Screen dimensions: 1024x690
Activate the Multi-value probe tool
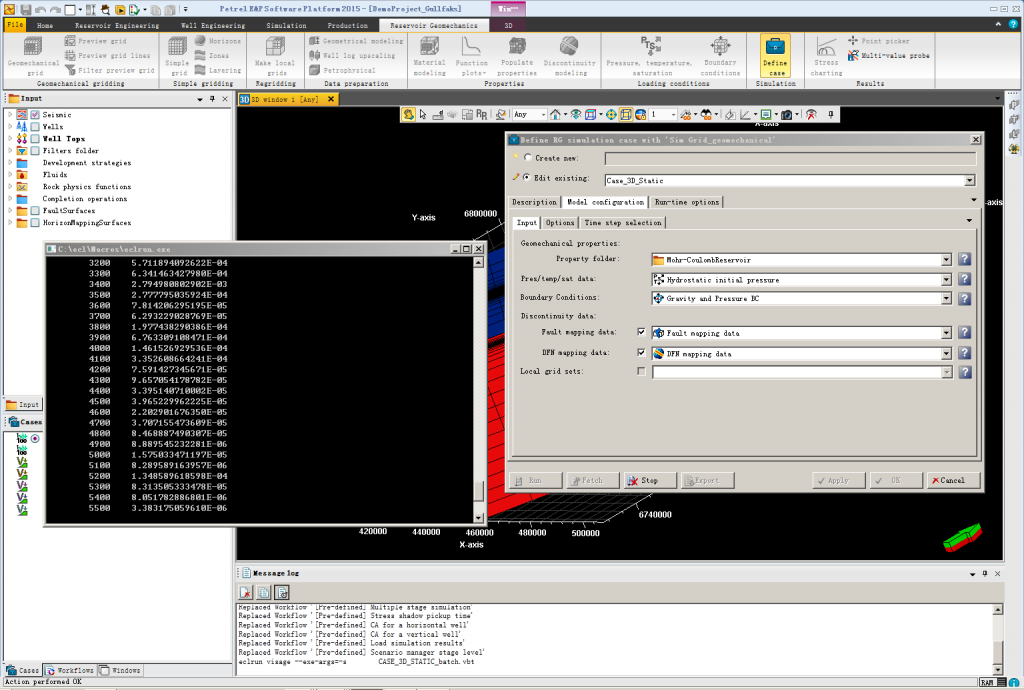pyautogui.click(x=888, y=55)
